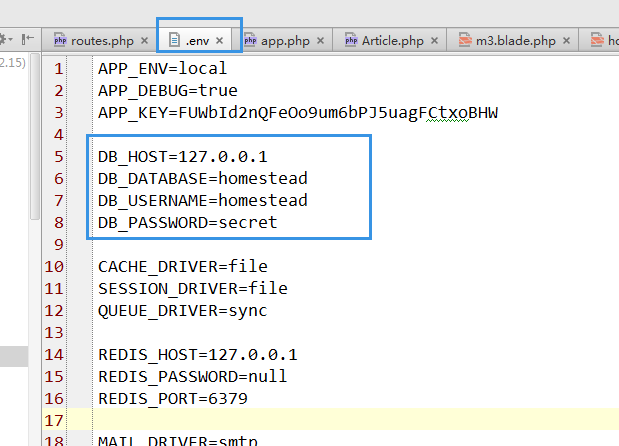
Task: Close the app.php tab
Action: tap(320, 41)
